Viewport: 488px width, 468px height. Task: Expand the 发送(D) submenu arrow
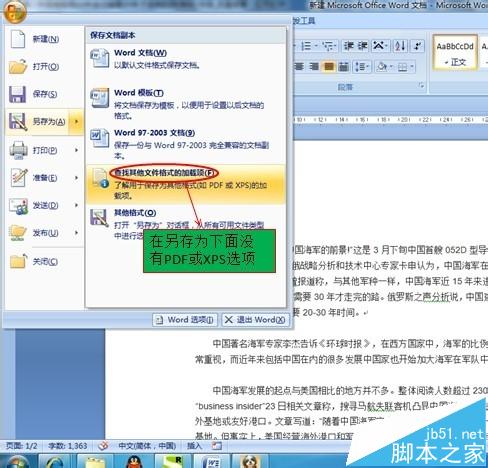pos(76,205)
